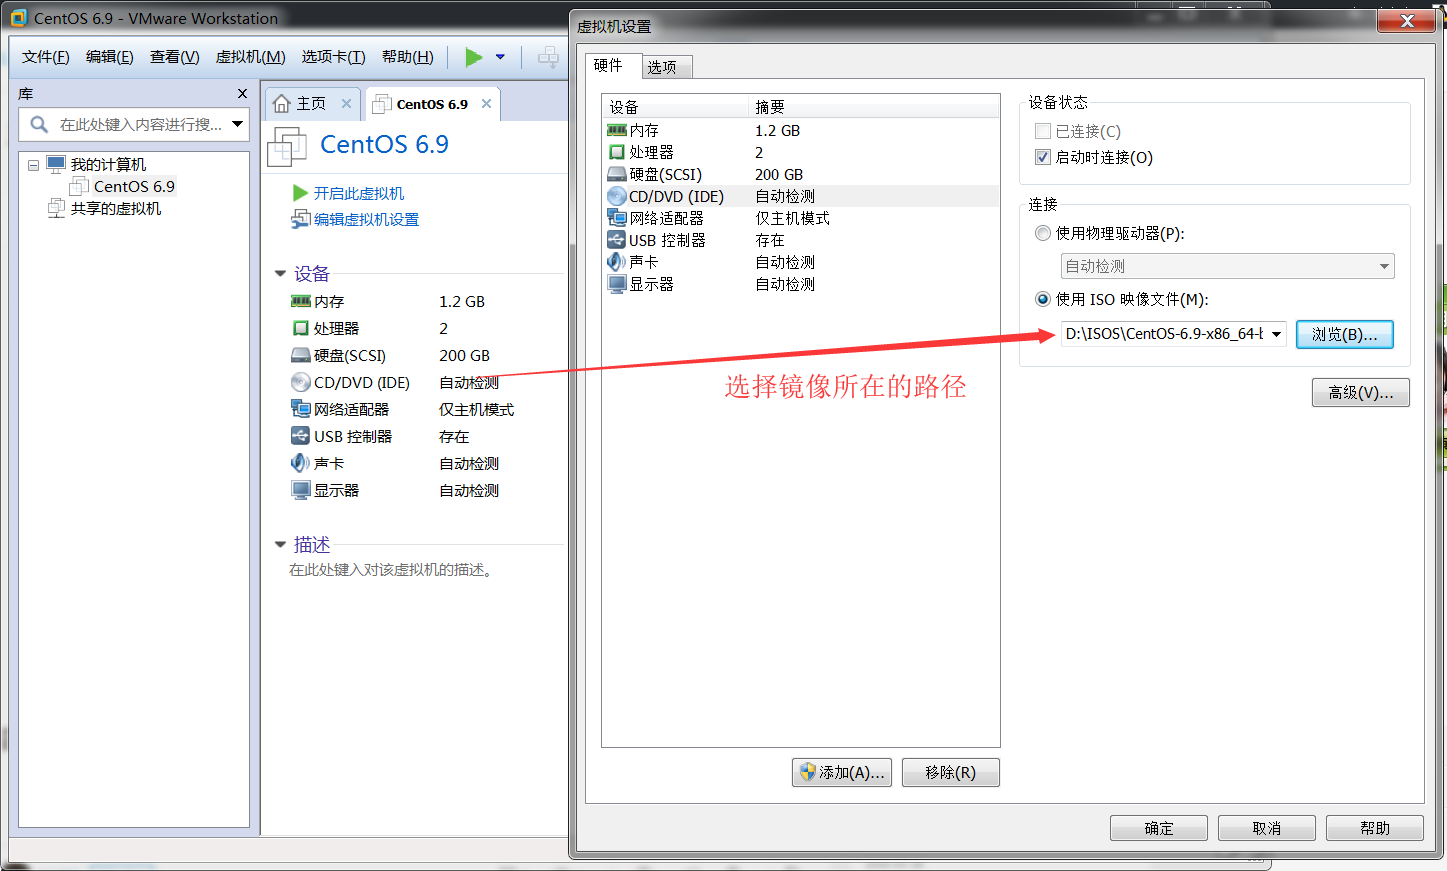This screenshot has width=1447, height=871.
Task: Click 确定 to confirm settings
Action: (1159, 828)
